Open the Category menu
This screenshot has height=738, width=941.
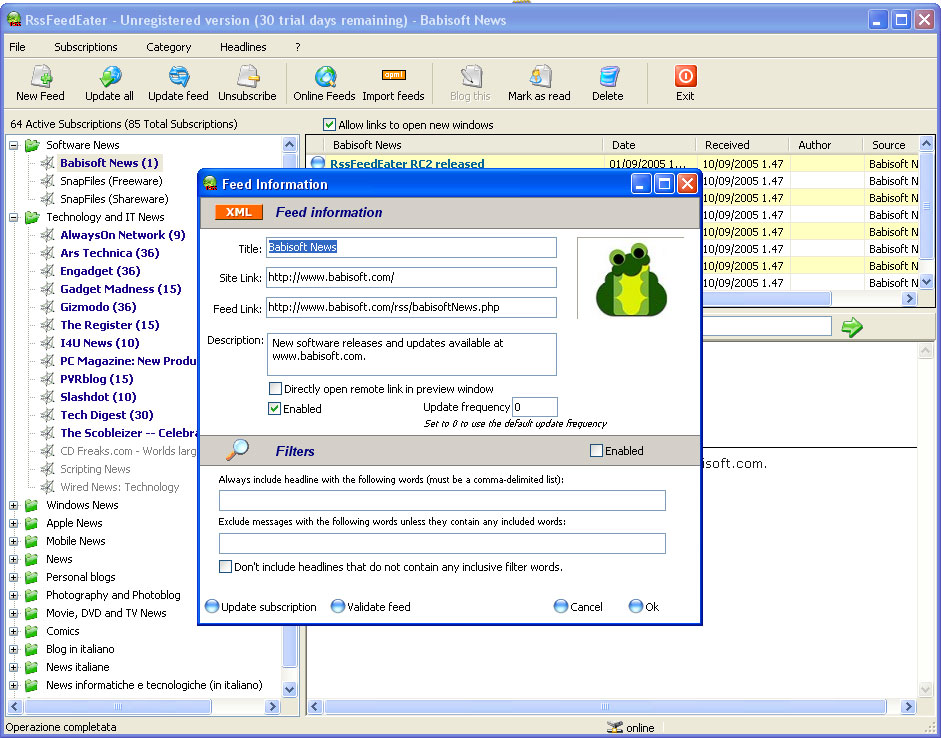pyautogui.click(x=169, y=47)
